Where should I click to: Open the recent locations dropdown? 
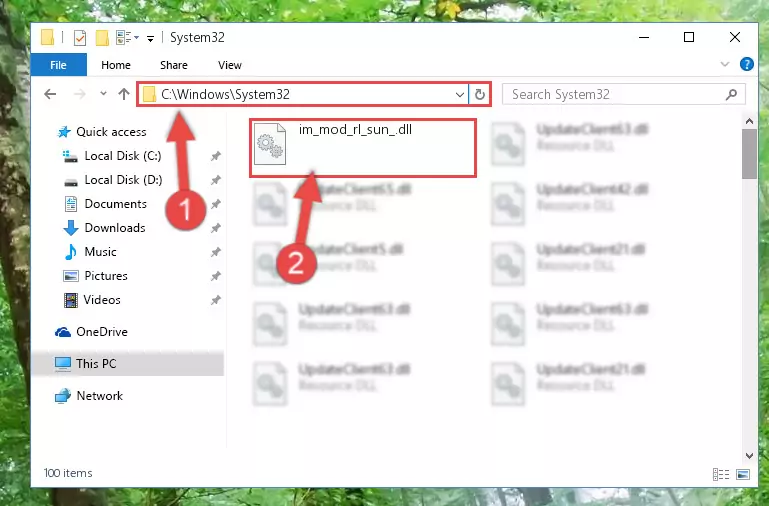click(103, 93)
